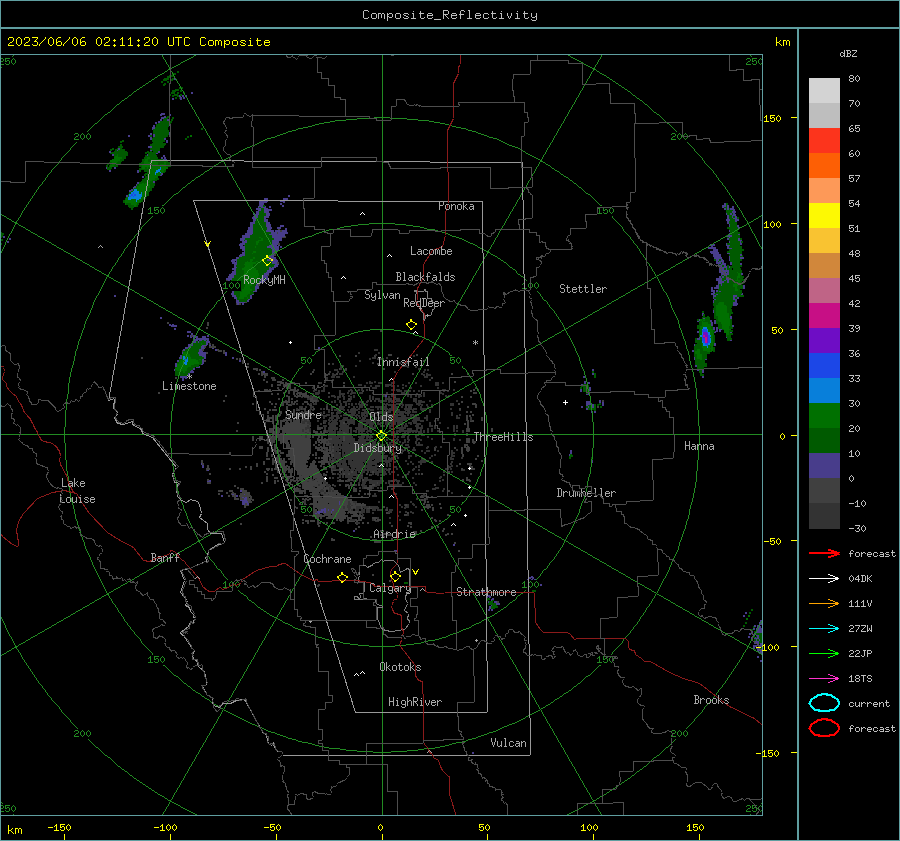900x841 pixels.
Task: Click the Vulcan city label
Action: click(x=508, y=743)
